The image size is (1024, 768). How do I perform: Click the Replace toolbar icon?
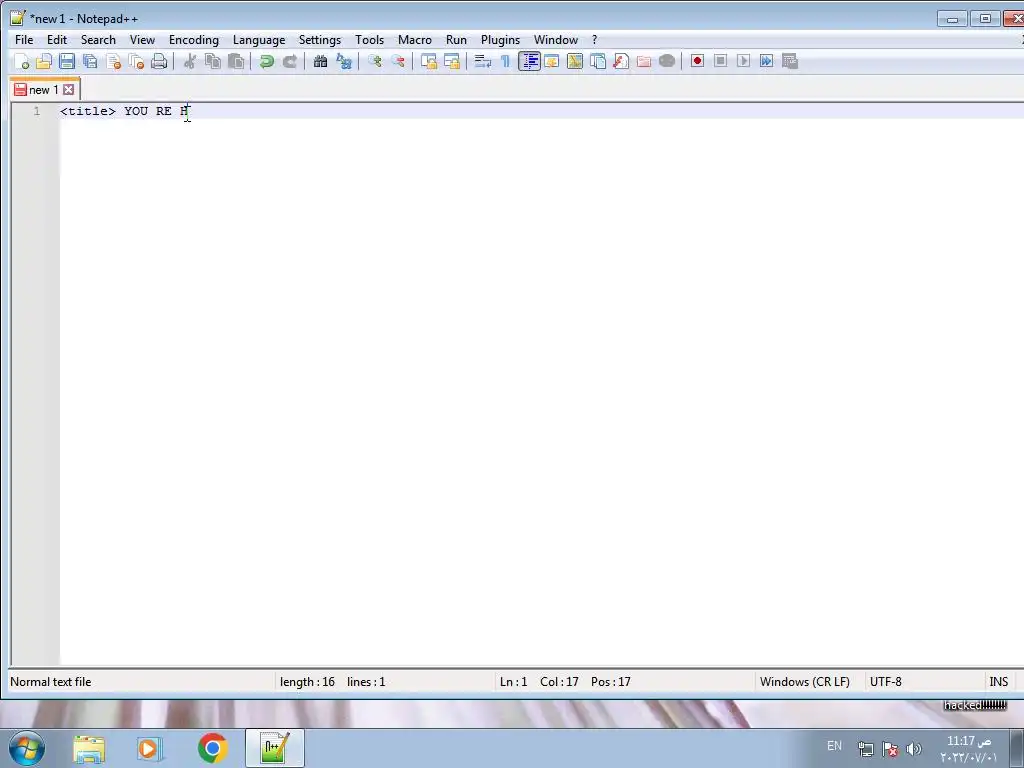(344, 61)
